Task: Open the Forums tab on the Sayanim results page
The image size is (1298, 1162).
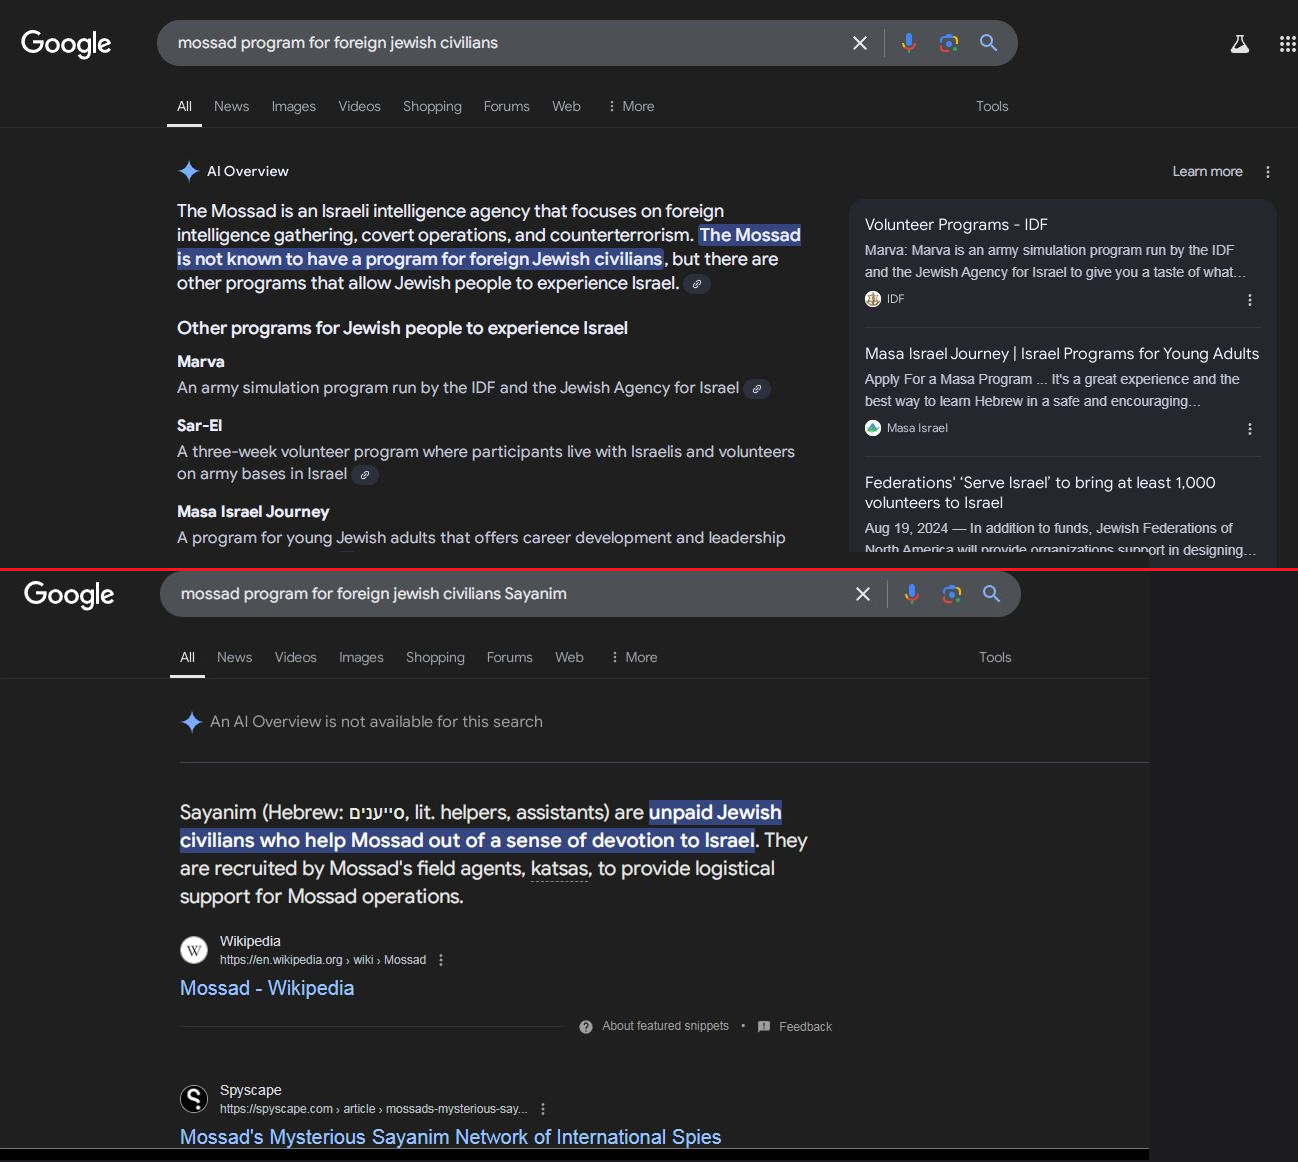Action: tap(509, 657)
